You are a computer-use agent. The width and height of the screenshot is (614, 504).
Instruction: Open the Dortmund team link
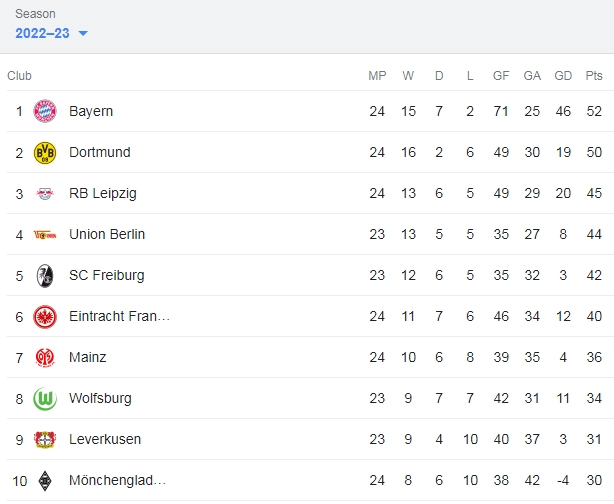coord(99,152)
